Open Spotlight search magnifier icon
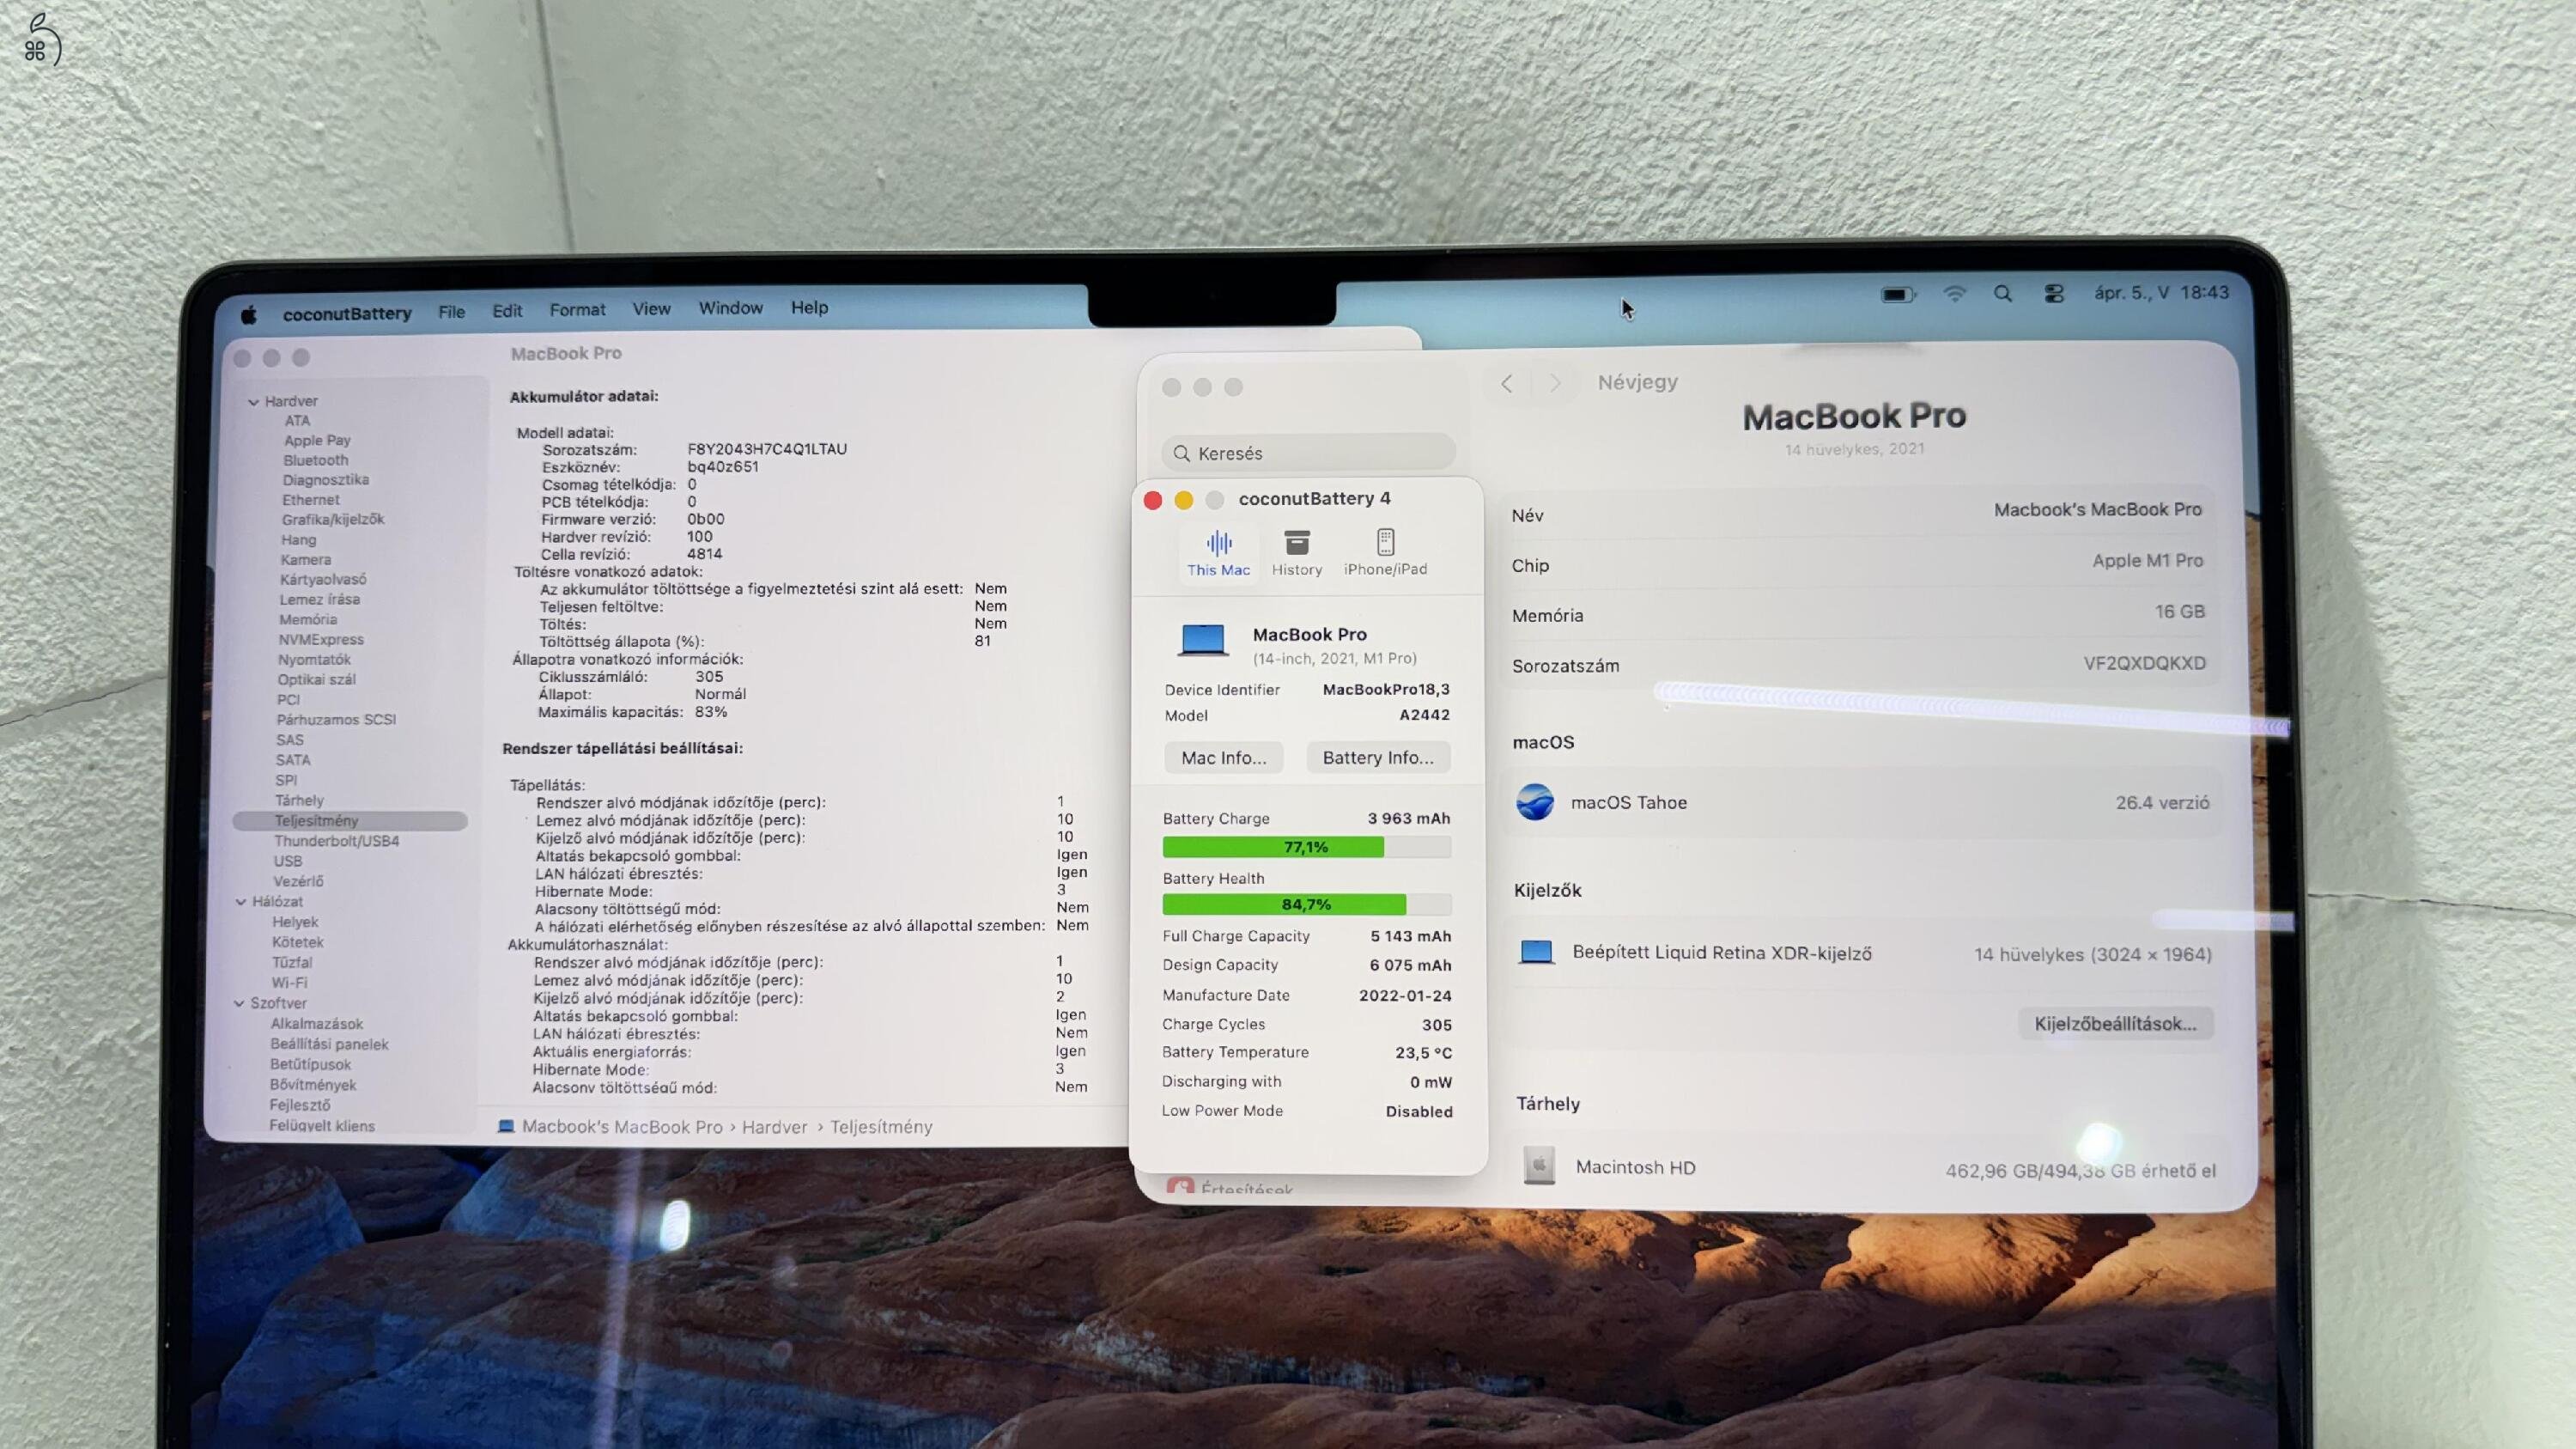2576x1449 pixels. pos(2002,293)
